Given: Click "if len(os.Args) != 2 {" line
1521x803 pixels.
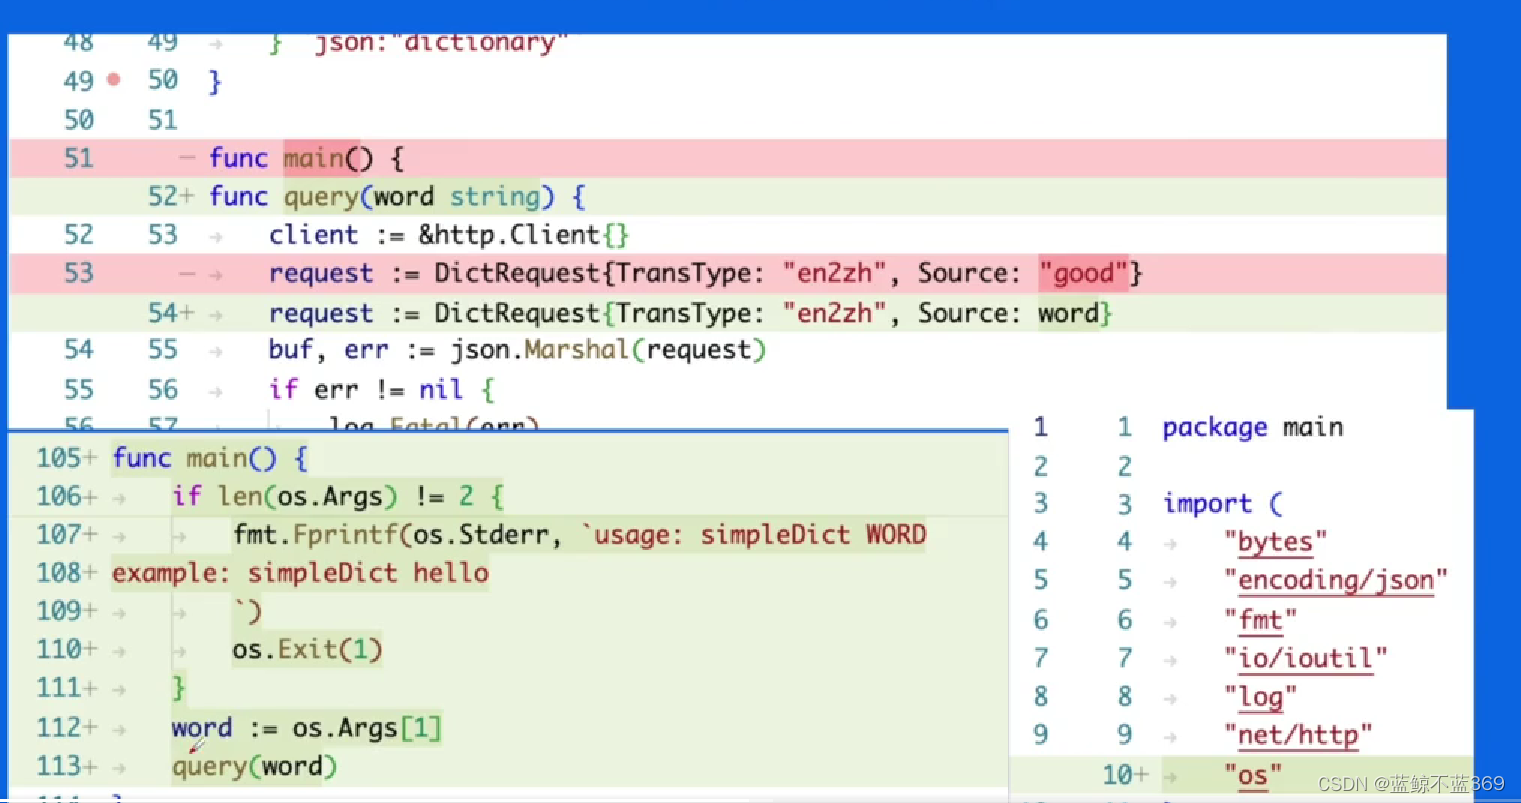Looking at the screenshot, I should pyautogui.click(x=338, y=496).
